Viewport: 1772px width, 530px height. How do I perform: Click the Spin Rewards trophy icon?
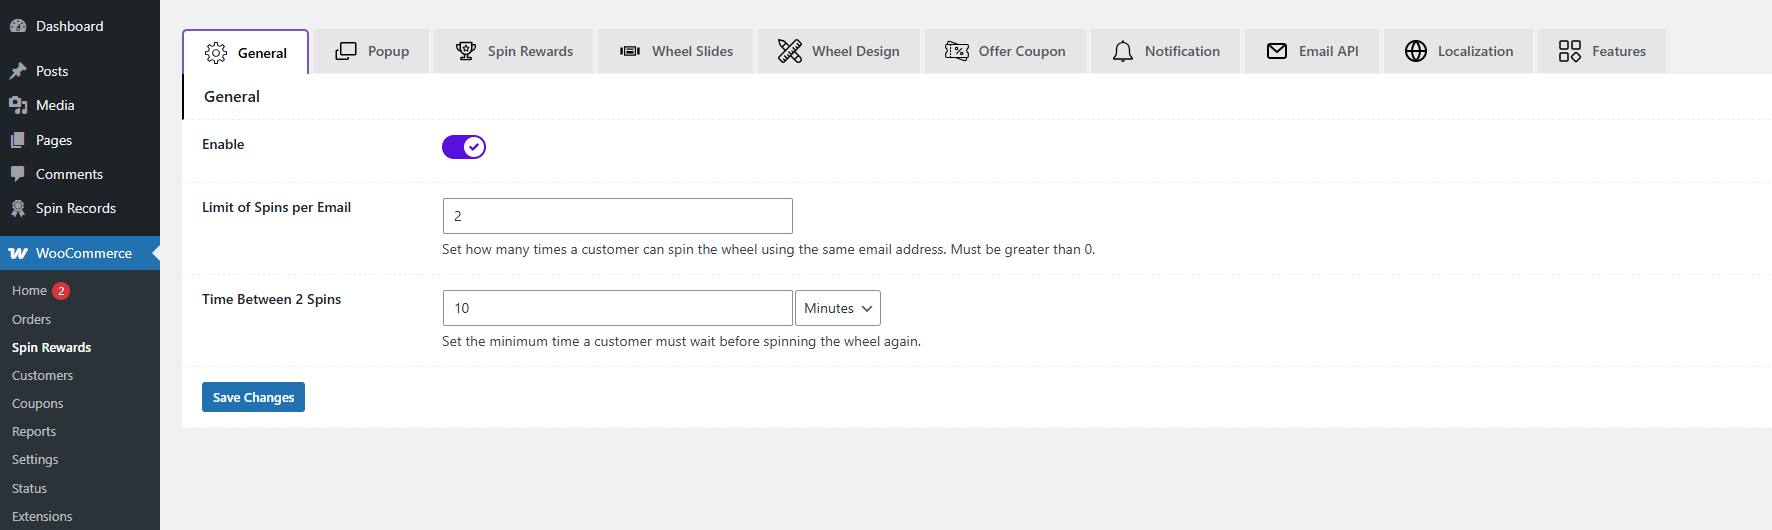(466, 51)
